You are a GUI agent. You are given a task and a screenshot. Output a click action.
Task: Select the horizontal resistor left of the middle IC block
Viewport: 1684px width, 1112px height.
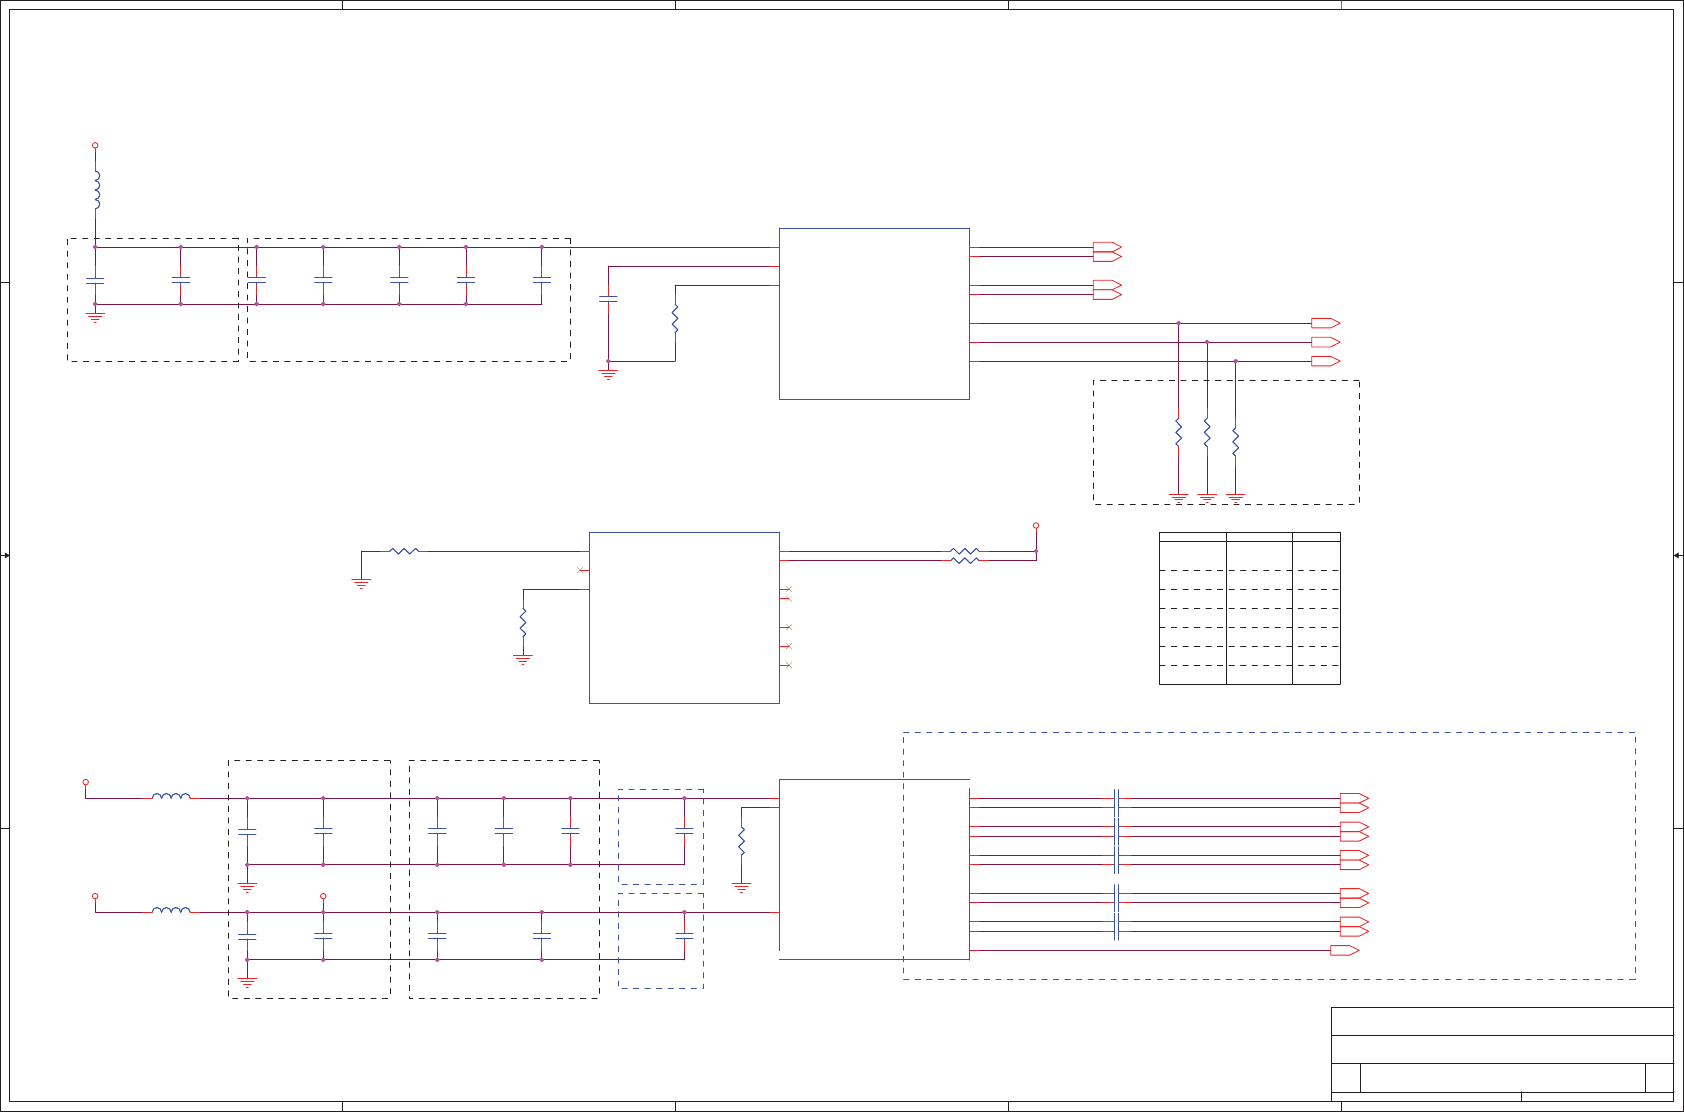point(404,551)
